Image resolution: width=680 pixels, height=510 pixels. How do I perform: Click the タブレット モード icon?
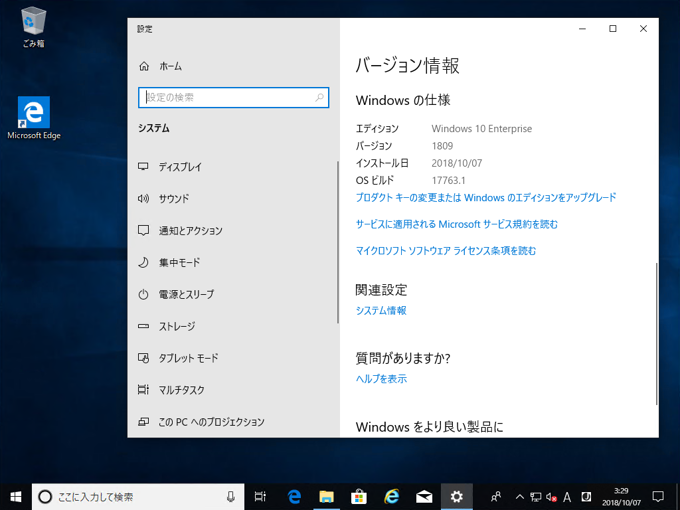pyautogui.click(x=143, y=358)
